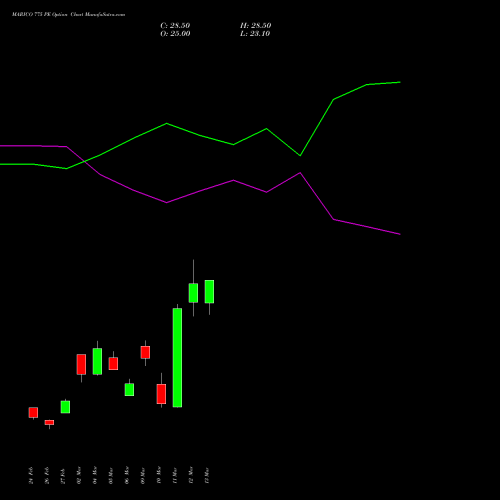Click the last green candle above 13 Mar
The width and height of the screenshot is (500, 500).
209,292
